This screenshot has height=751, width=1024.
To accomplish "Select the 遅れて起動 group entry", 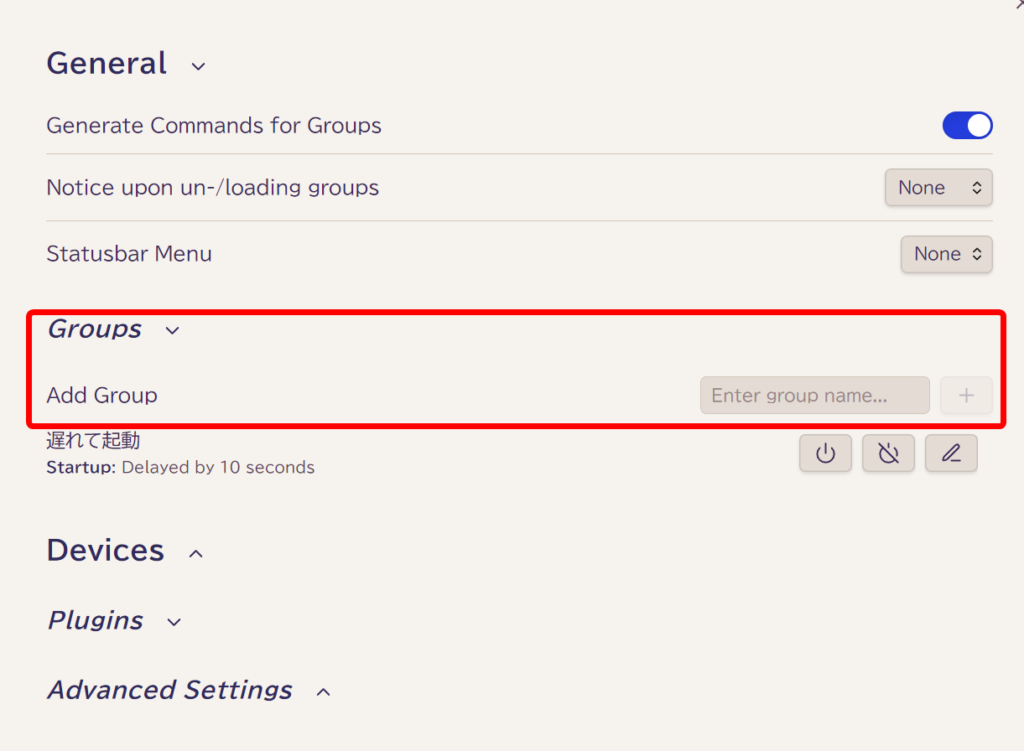I will 93,441.
